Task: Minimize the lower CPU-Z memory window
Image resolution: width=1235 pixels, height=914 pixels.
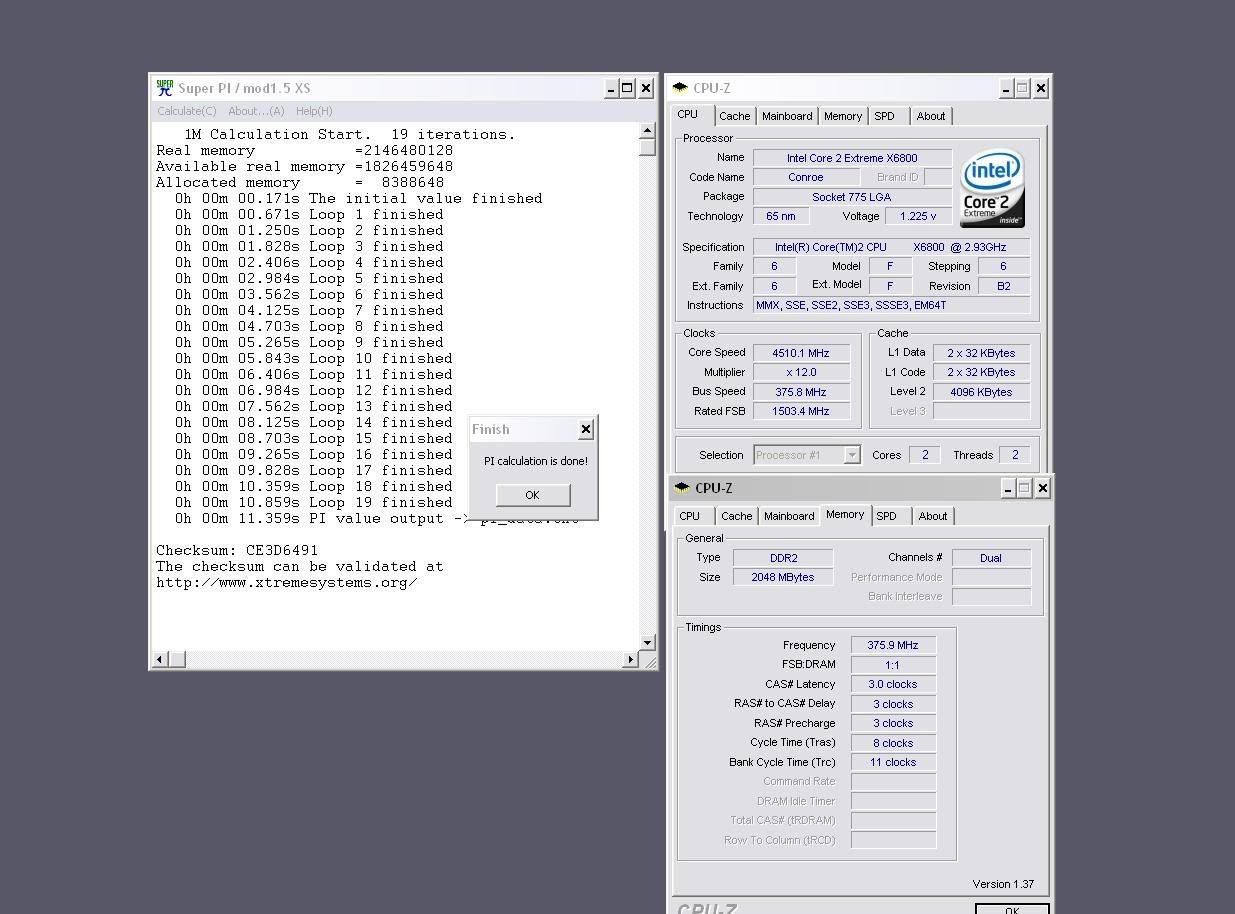Action: (x=1008, y=488)
